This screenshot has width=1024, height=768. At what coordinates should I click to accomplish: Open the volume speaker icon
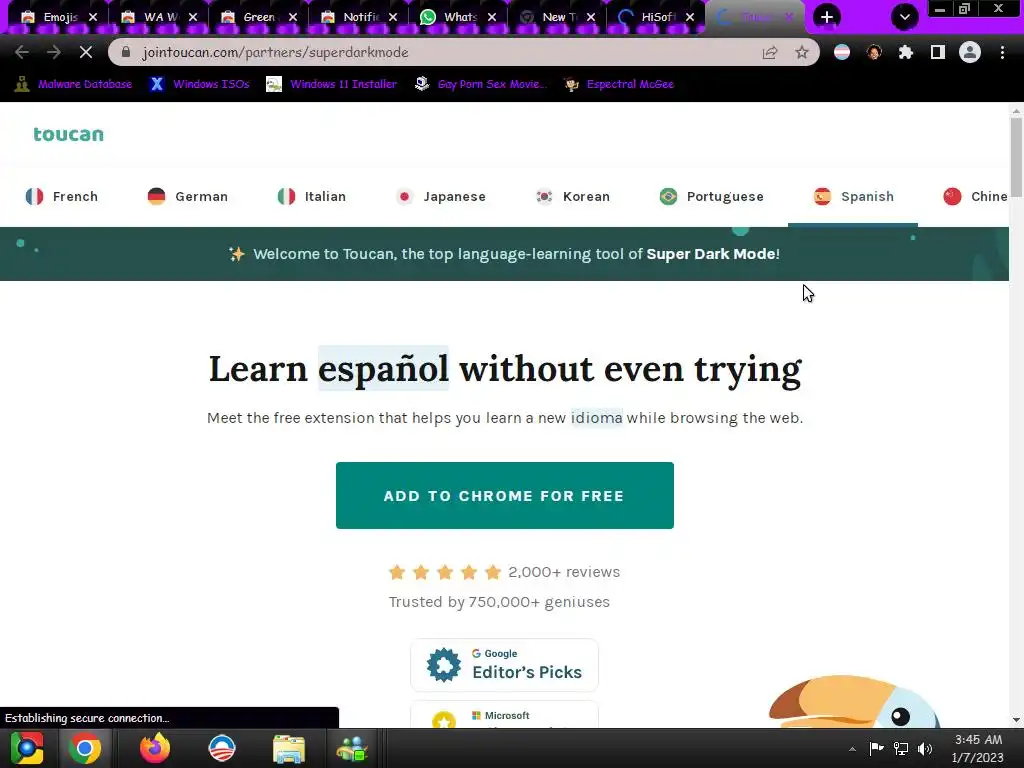(925, 748)
